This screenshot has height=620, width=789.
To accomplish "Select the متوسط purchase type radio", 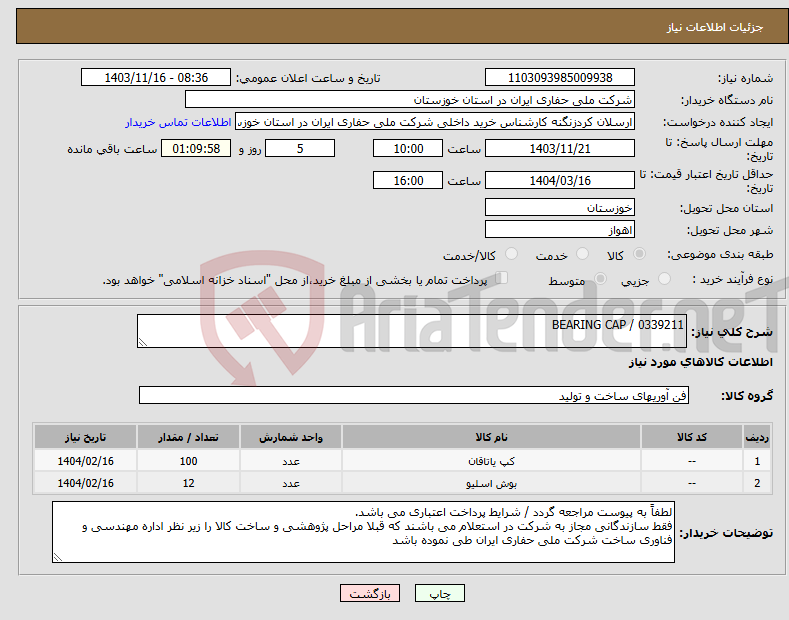I will (600, 278).
